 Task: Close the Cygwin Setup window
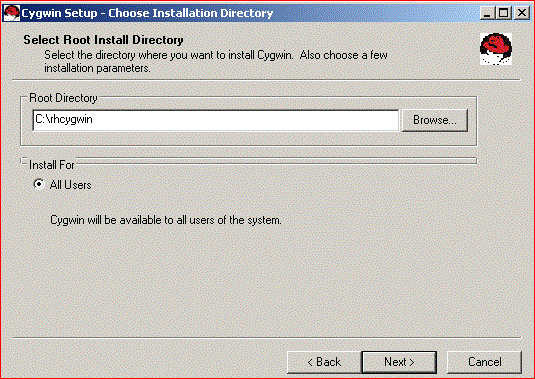(x=522, y=13)
